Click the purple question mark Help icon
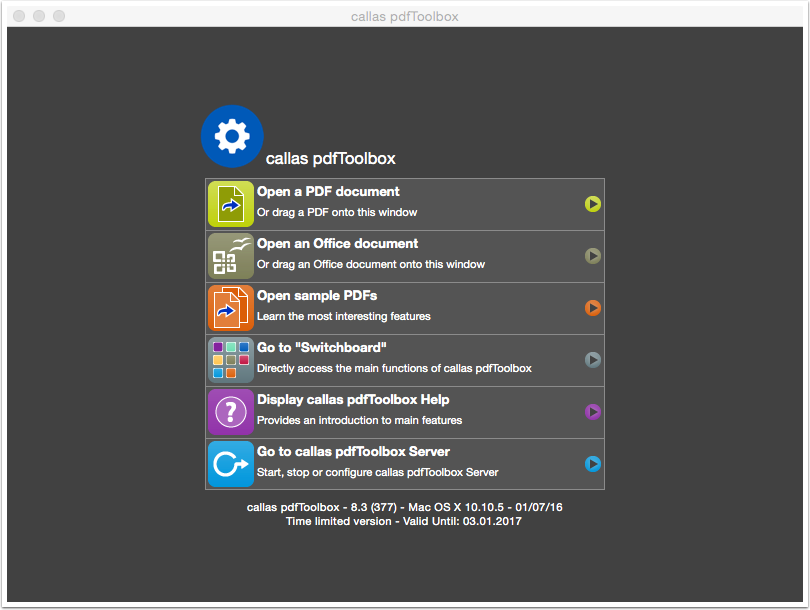This screenshot has width=810, height=610. pos(230,412)
